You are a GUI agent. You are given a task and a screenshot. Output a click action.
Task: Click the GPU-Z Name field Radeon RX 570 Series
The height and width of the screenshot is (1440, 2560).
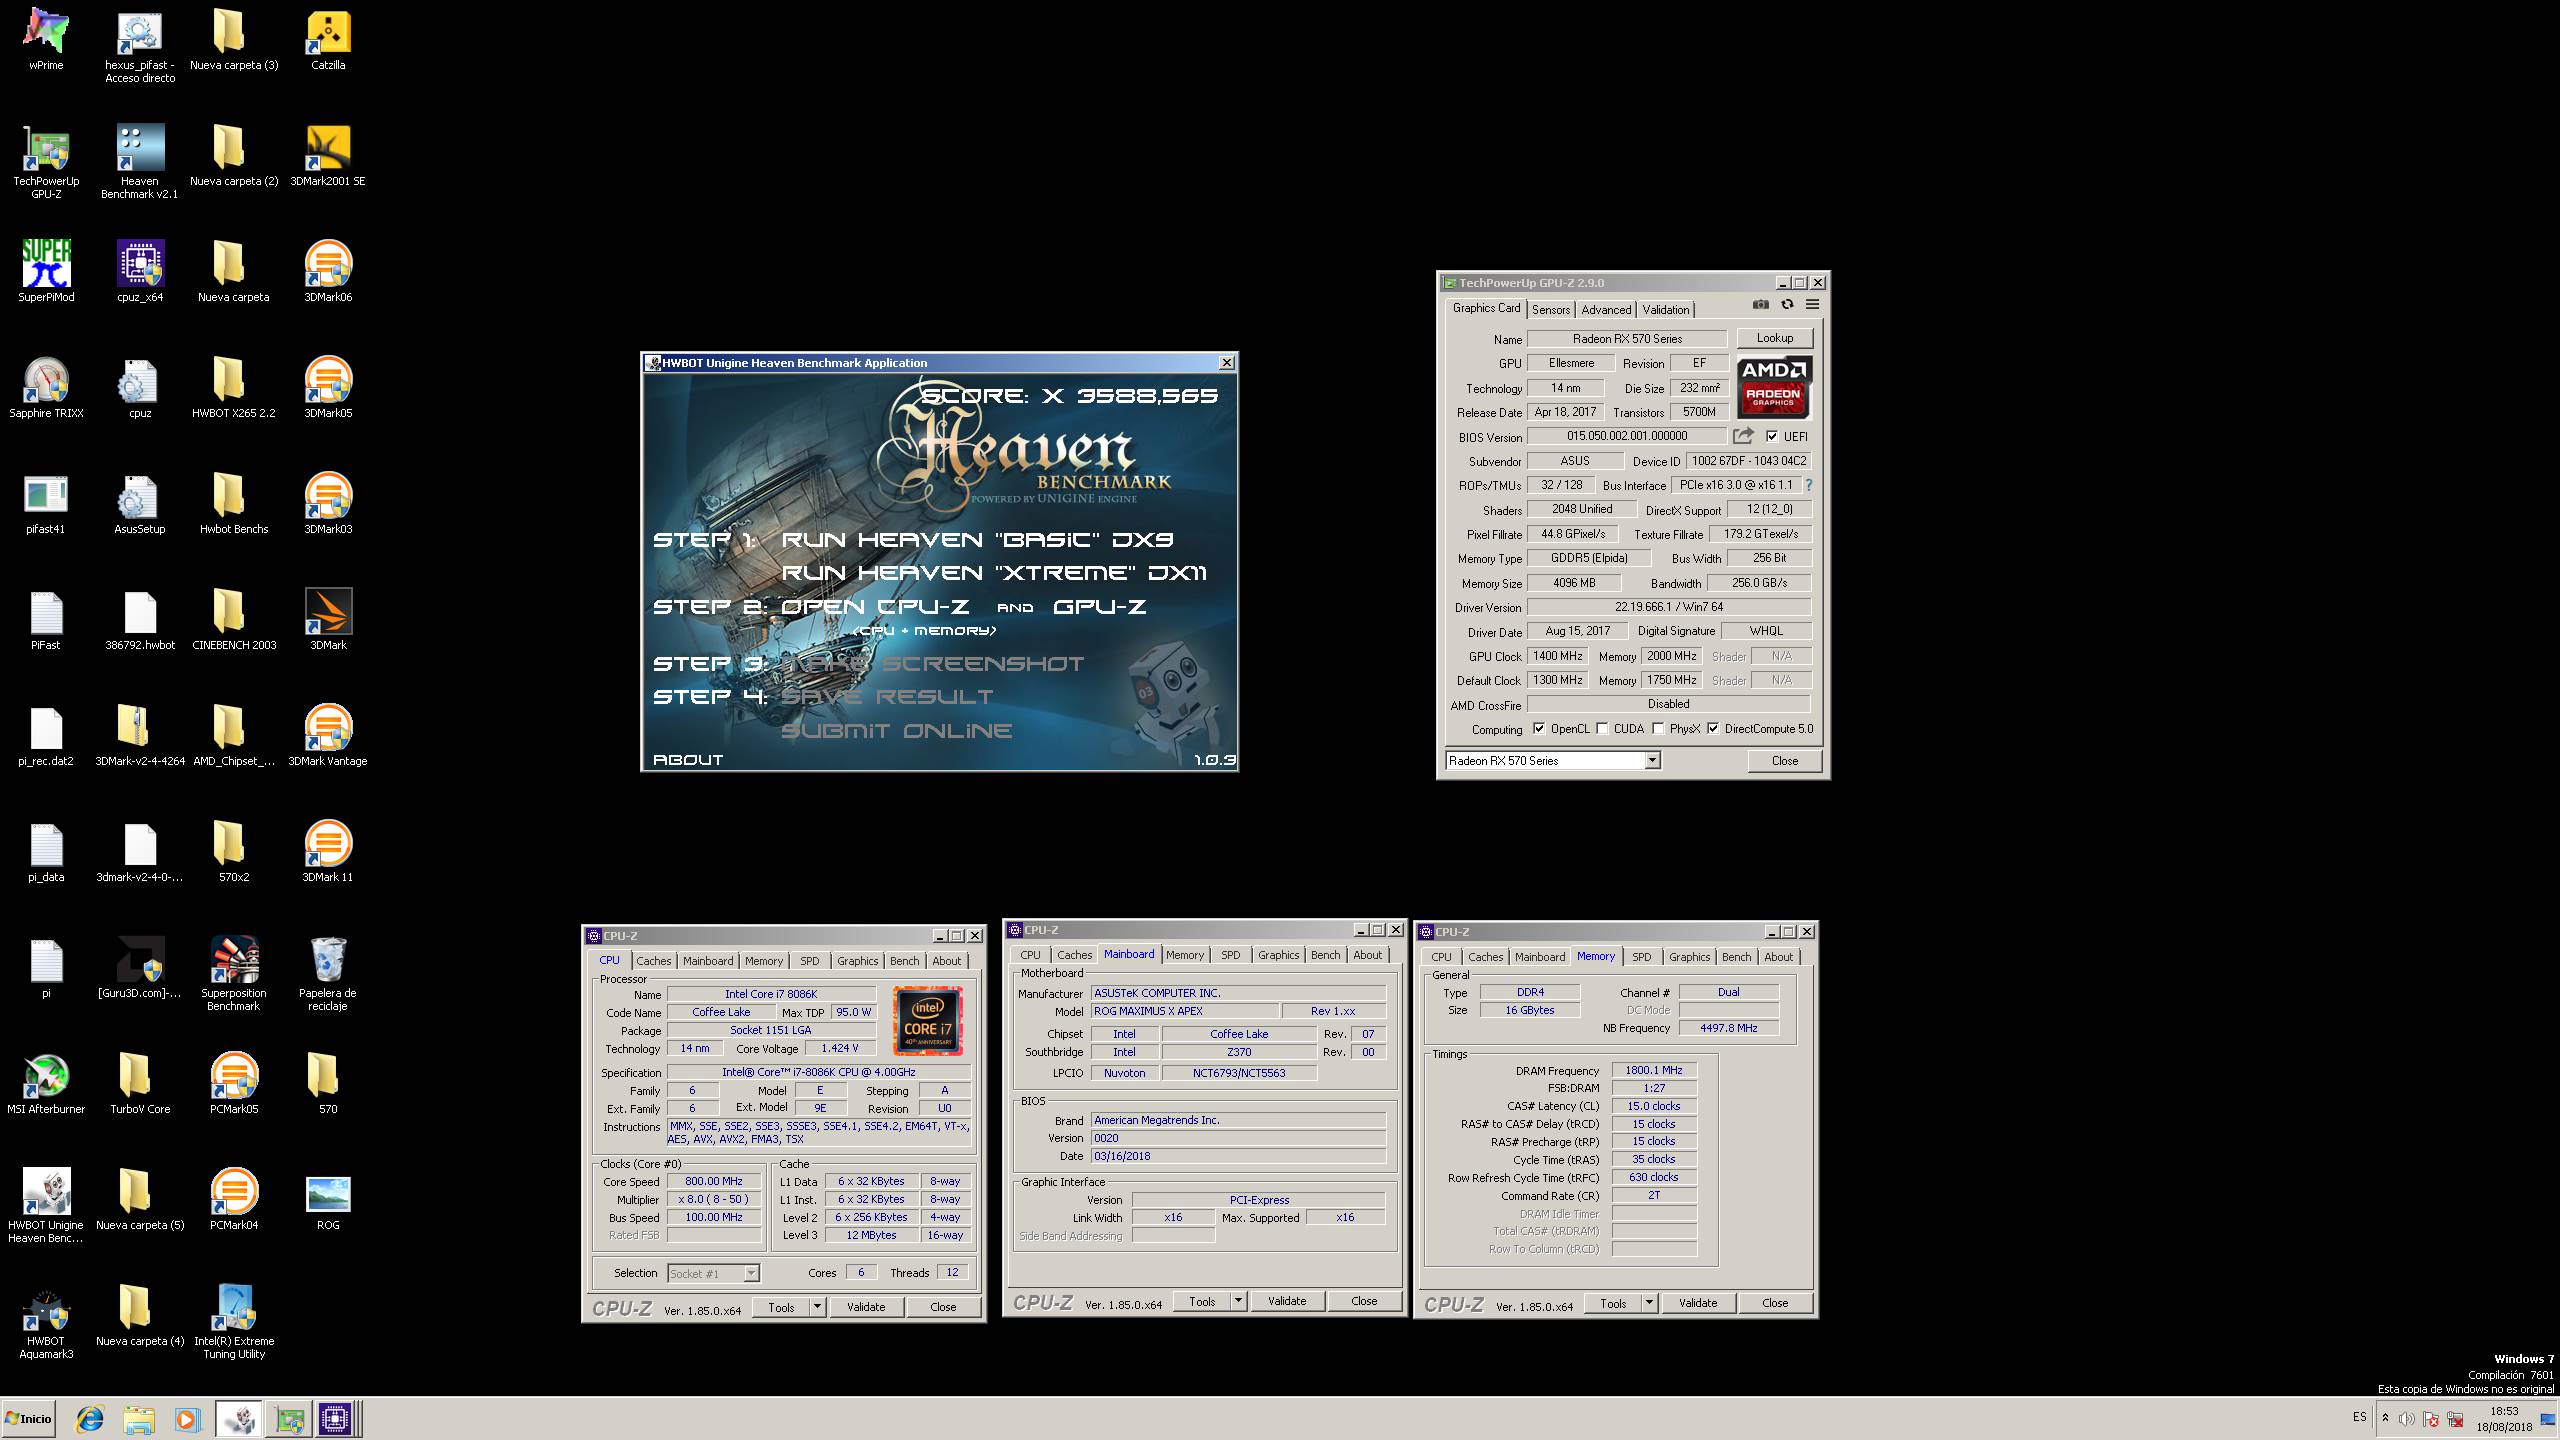1627,339
